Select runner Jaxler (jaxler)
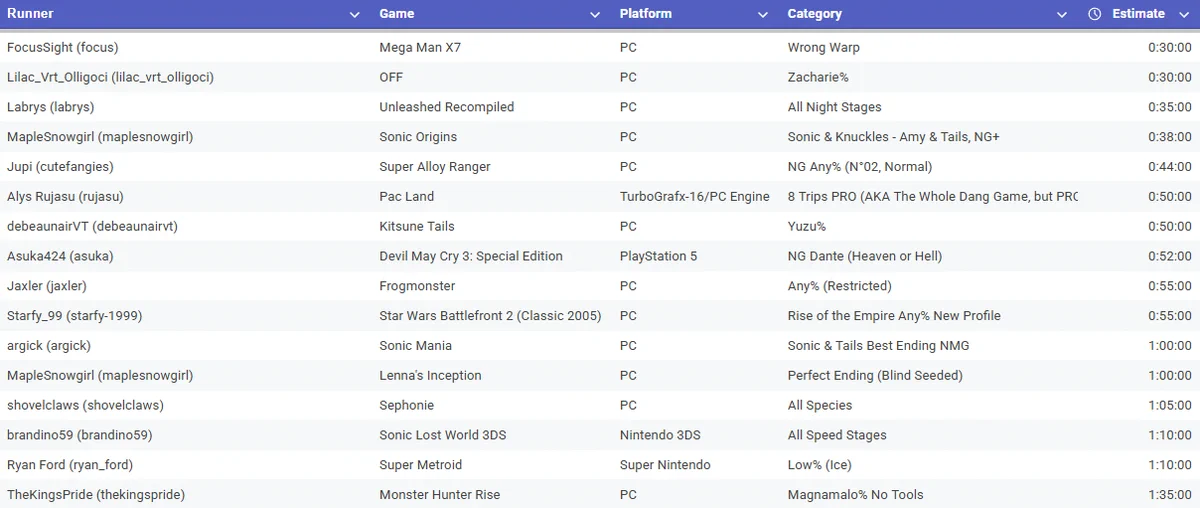This screenshot has height=508, width=1200. pos(47,286)
